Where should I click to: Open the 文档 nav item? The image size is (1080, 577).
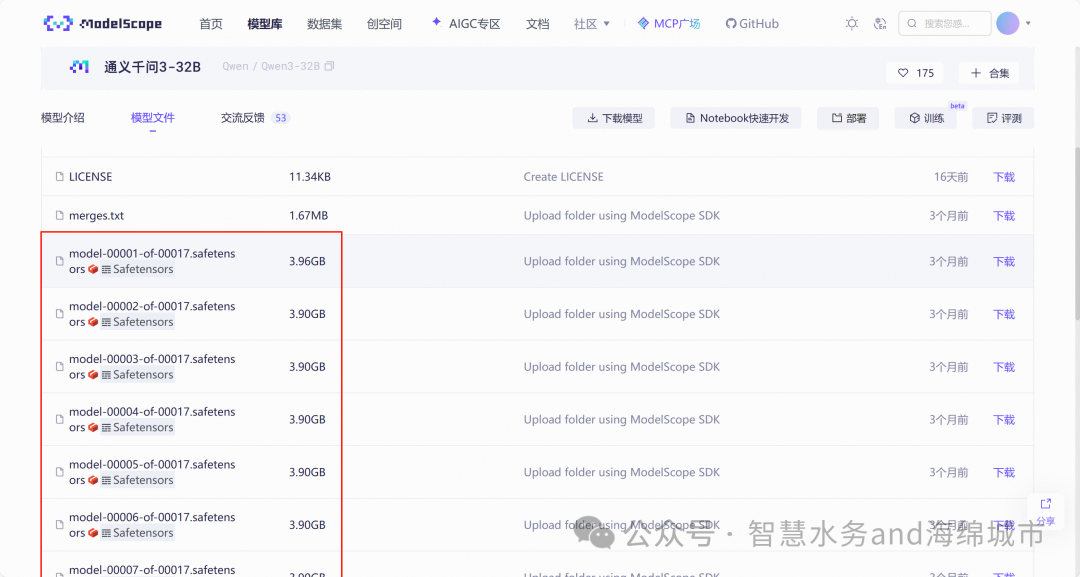tap(537, 23)
